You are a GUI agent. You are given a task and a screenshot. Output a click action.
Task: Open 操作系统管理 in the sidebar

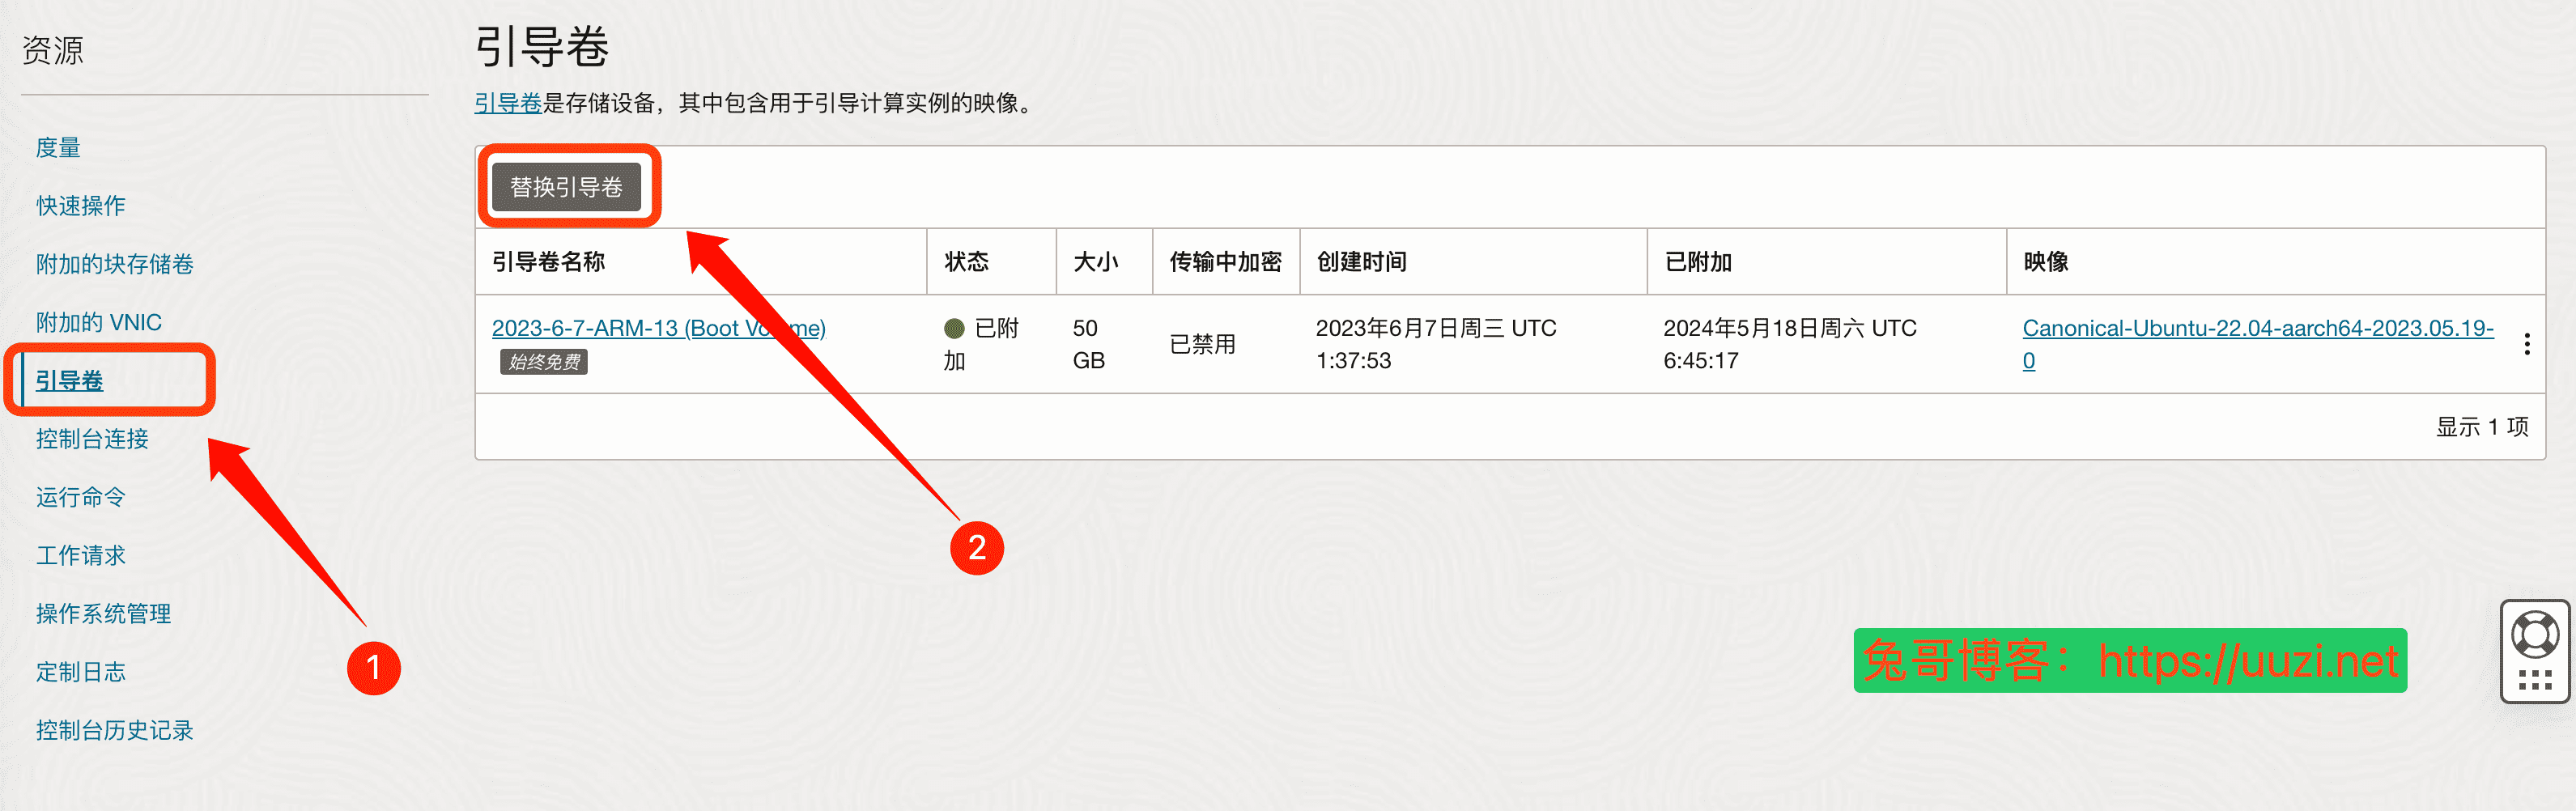tap(103, 614)
